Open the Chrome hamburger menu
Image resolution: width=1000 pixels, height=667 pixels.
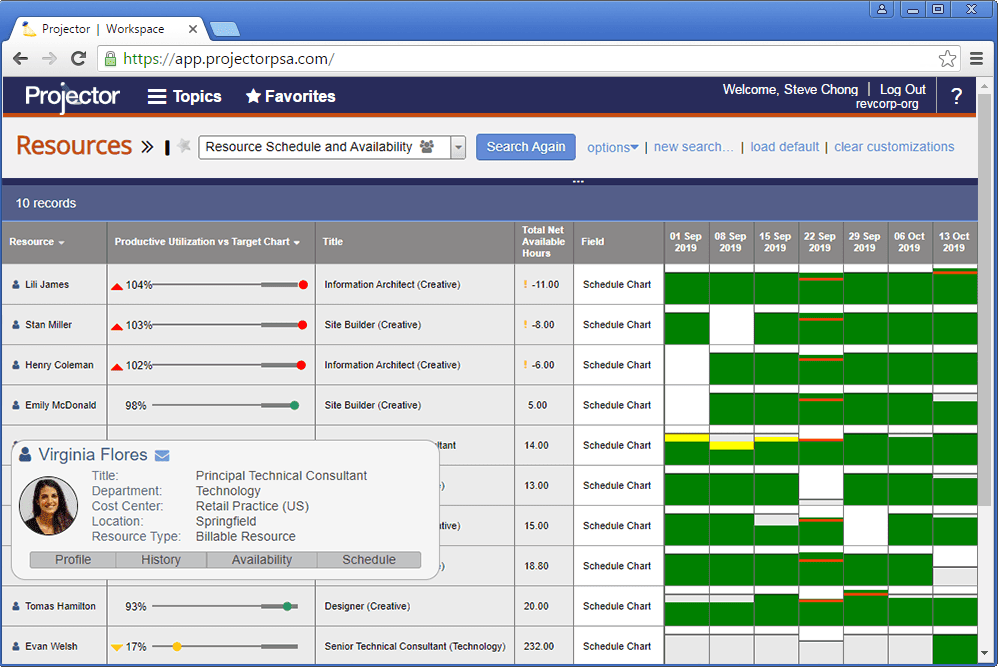point(977,59)
